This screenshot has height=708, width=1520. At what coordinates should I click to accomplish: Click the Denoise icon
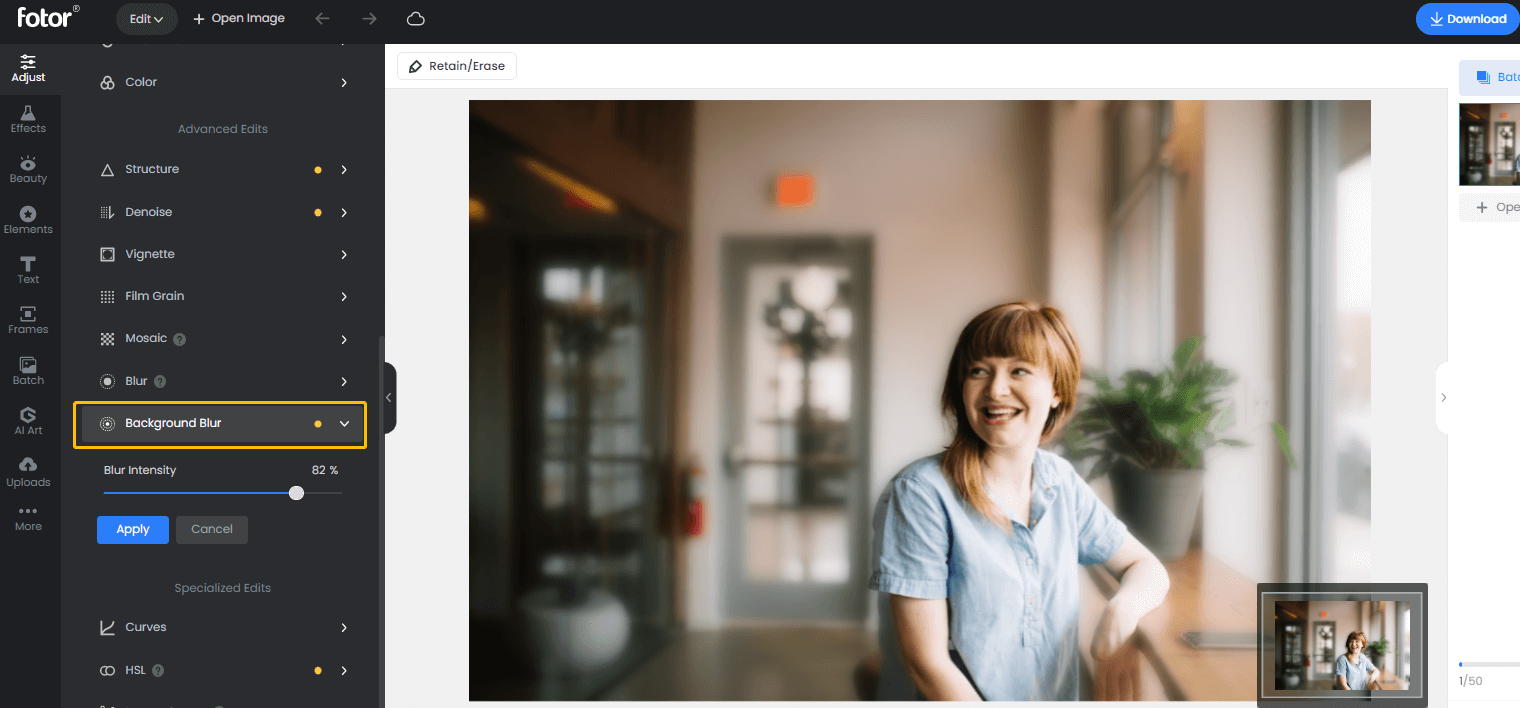pos(107,212)
